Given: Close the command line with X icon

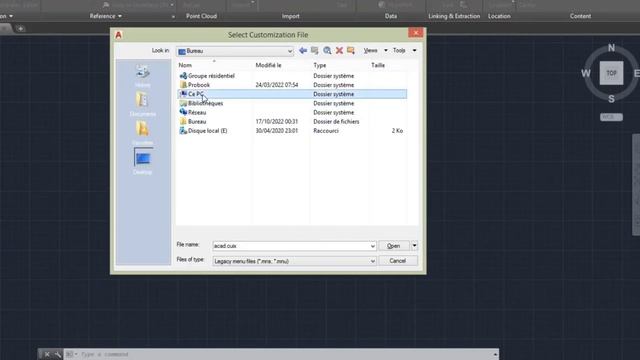Looking at the screenshot, I should [47, 354].
